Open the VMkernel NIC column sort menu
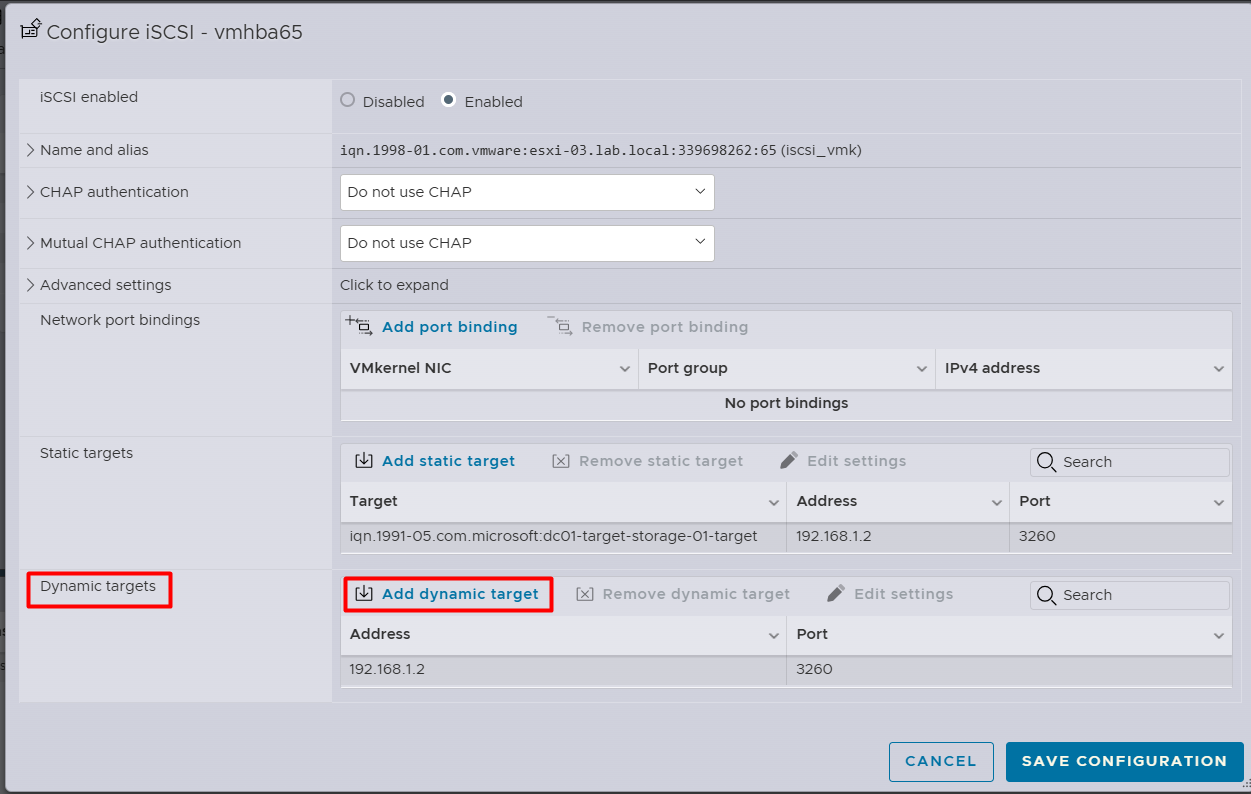Image resolution: width=1251 pixels, height=794 pixels. (x=624, y=369)
